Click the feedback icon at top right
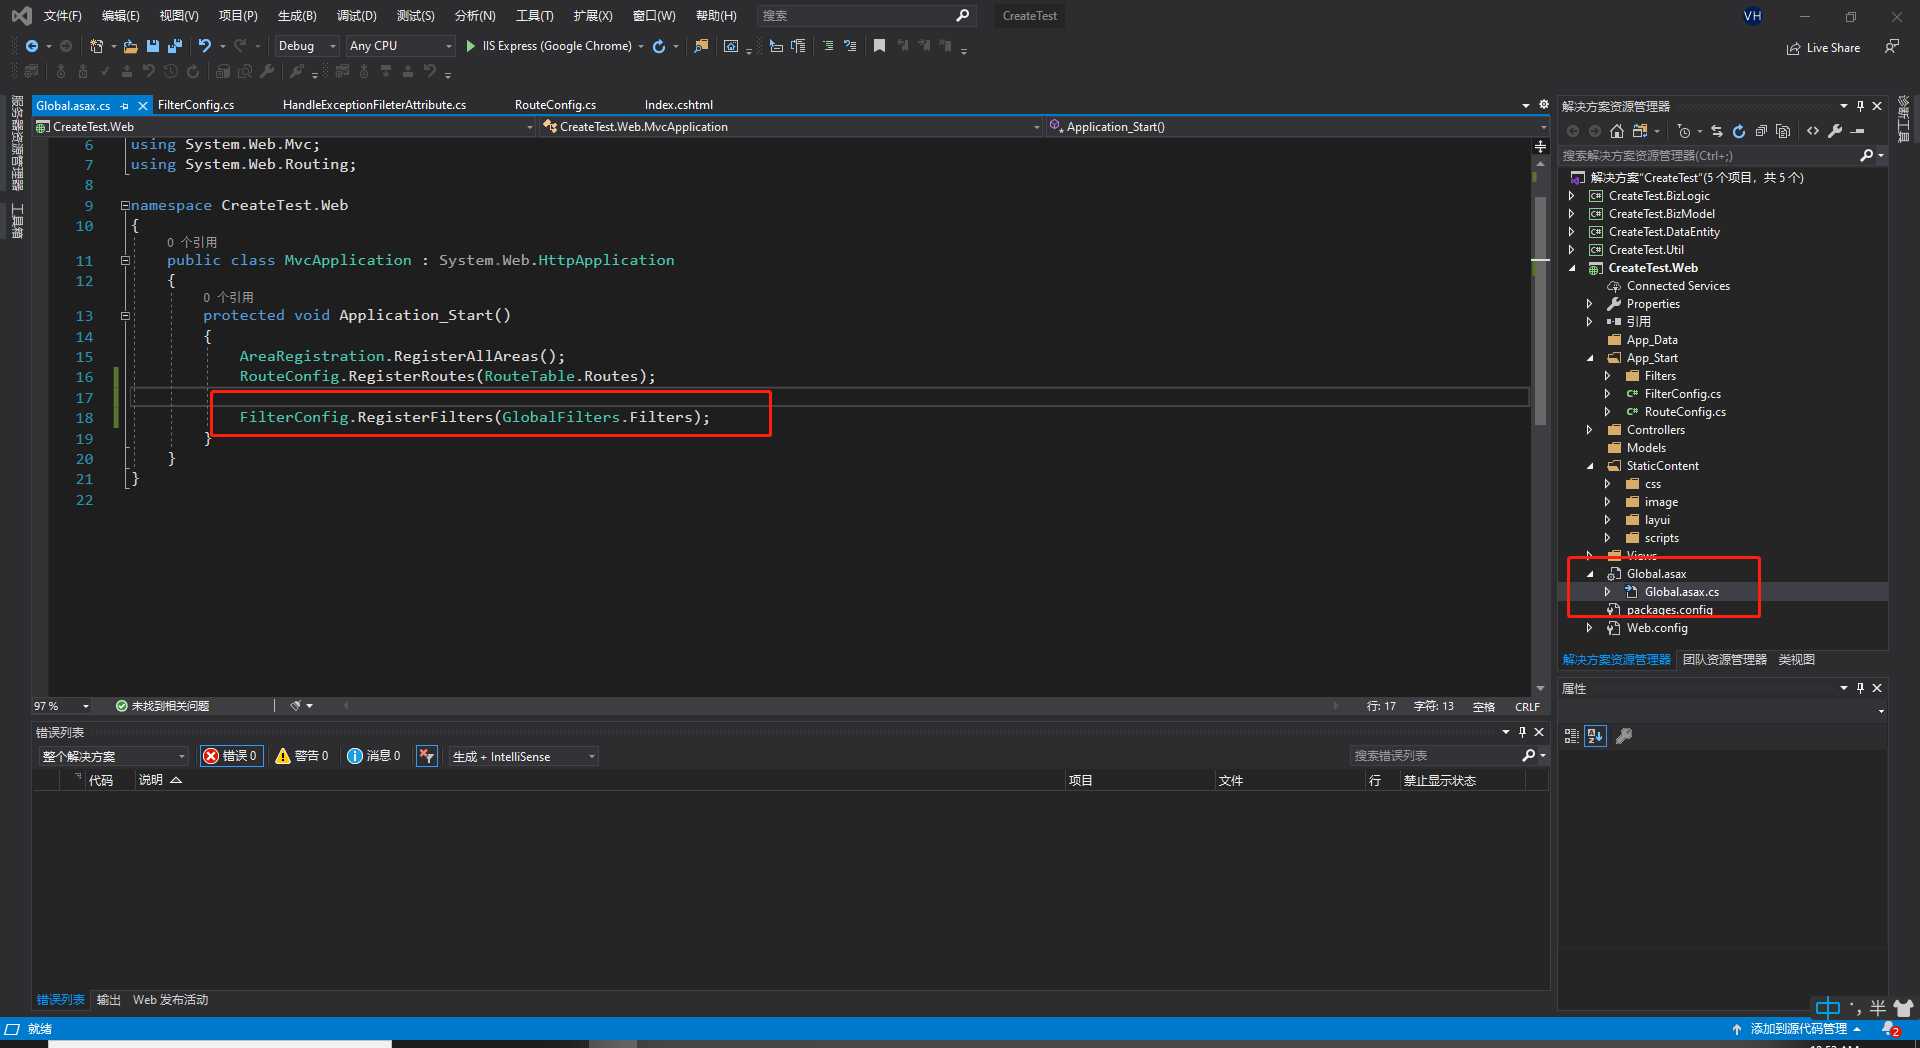The height and width of the screenshot is (1048, 1920). click(x=1892, y=47)
